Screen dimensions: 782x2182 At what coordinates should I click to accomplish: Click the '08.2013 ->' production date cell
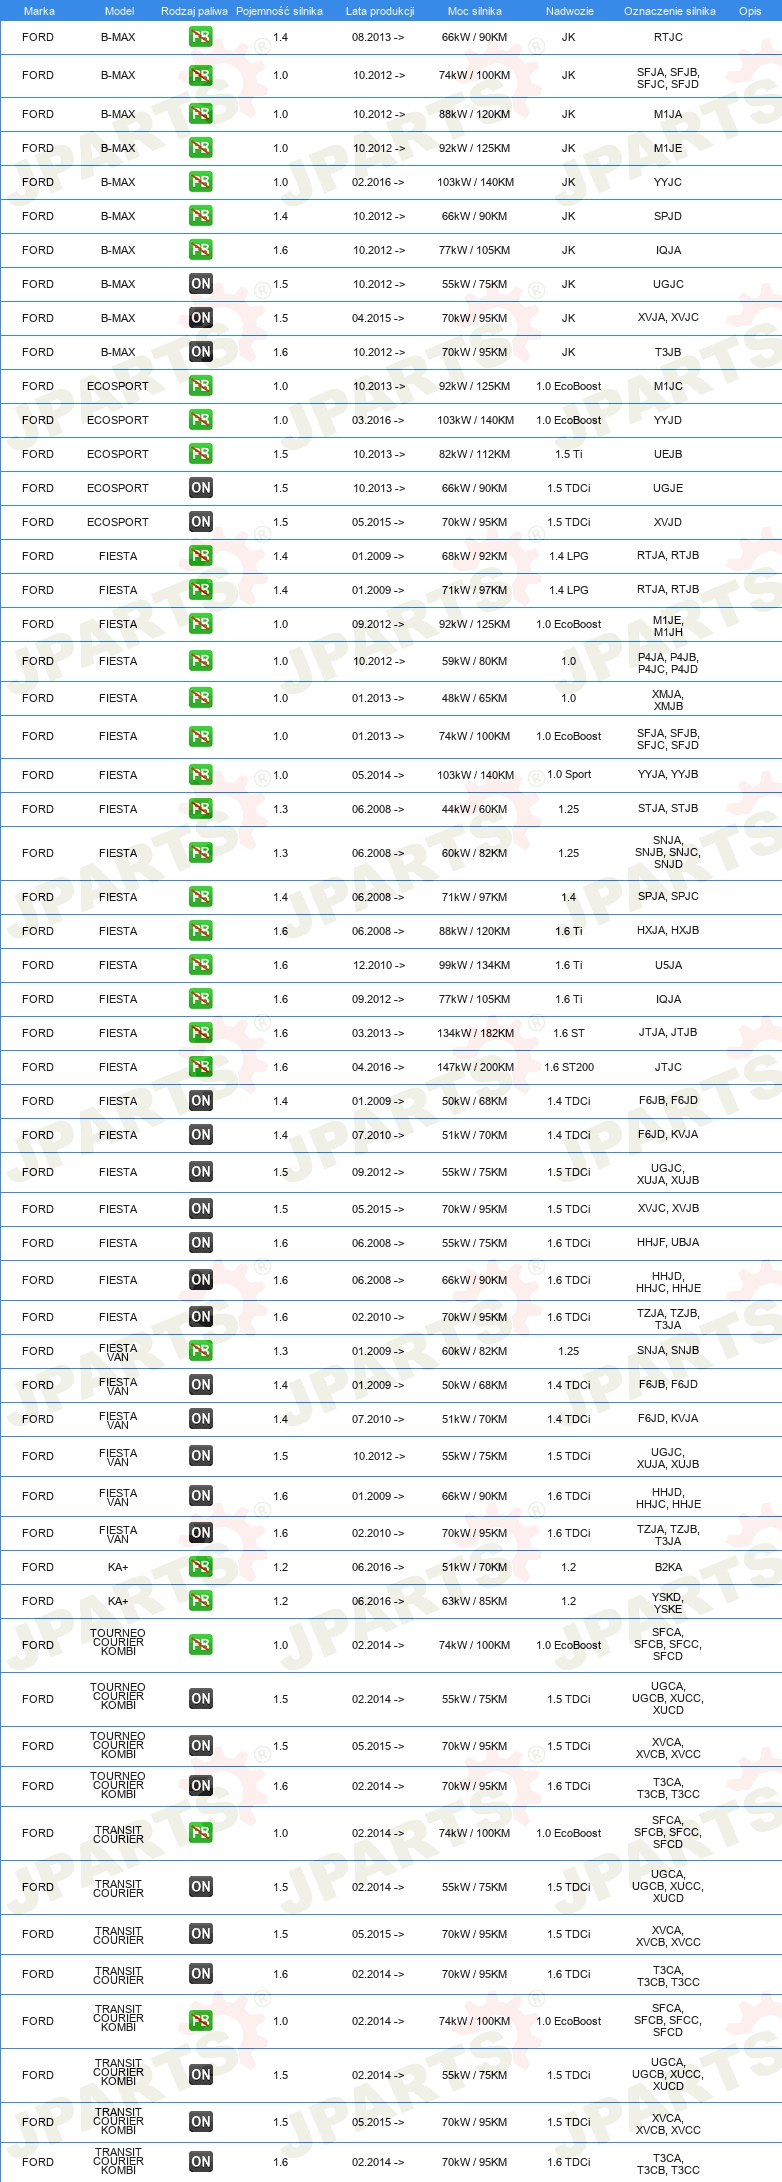(x=379, y=37)
